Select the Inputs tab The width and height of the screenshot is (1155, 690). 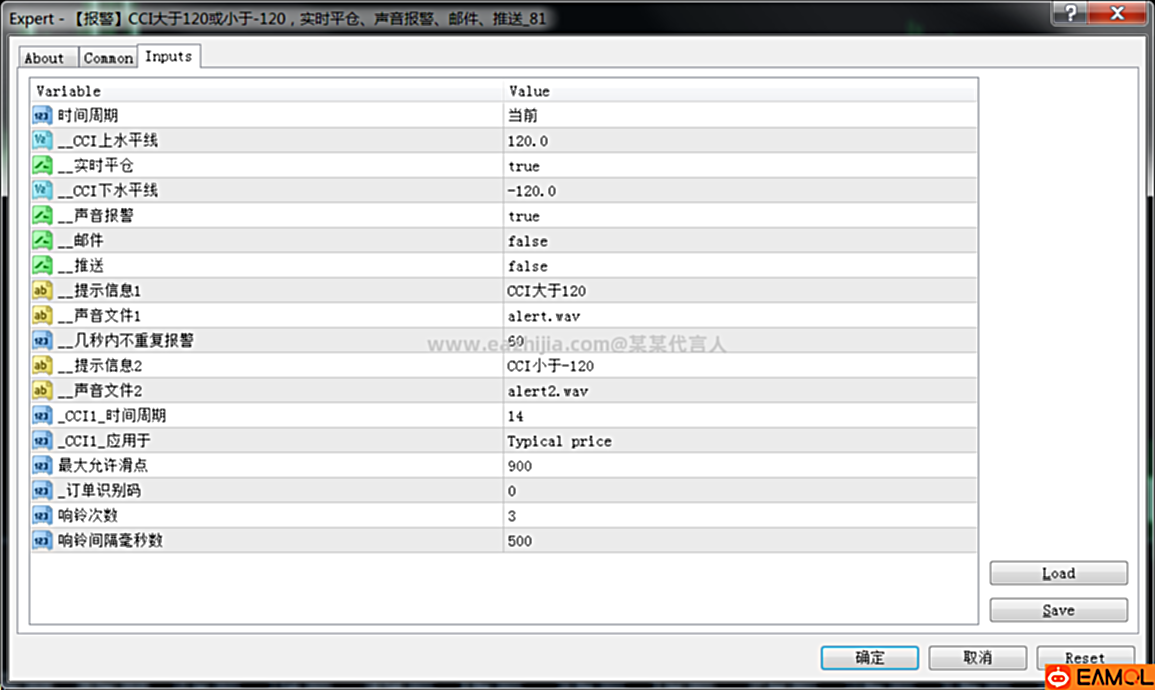169,57
